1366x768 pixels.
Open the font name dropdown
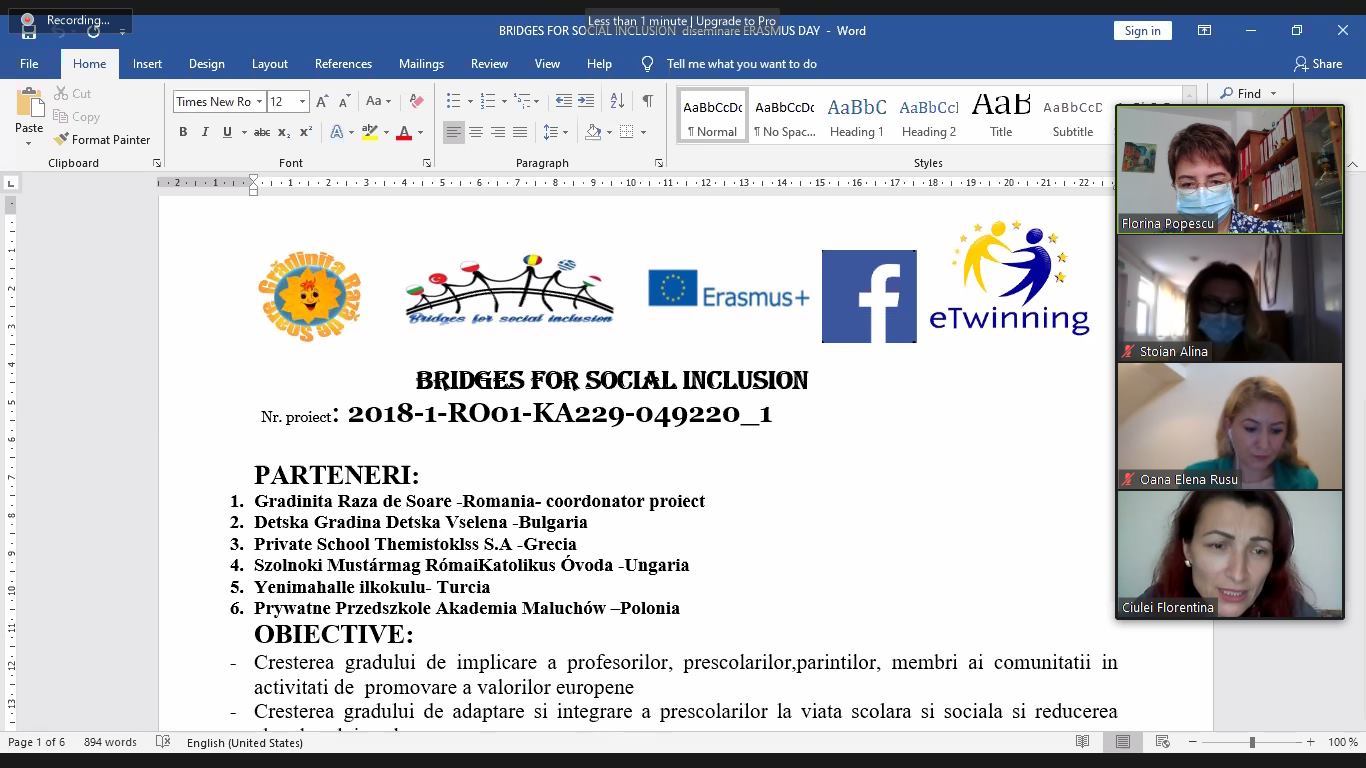[259, 101]
